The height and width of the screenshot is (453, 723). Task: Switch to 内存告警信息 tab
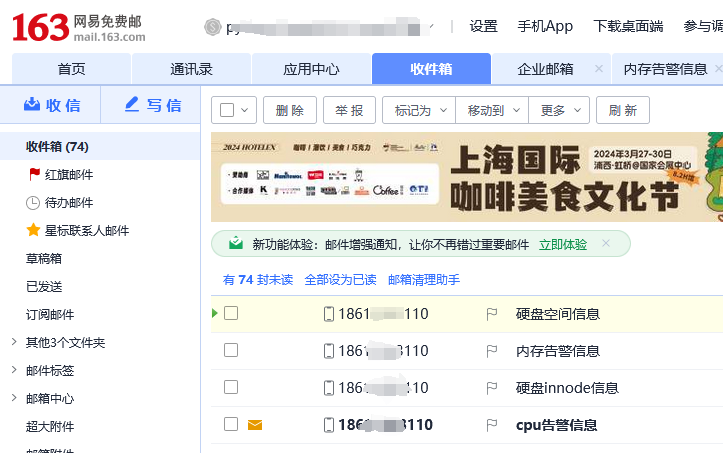pyautogui.click(x=665, y=69)
